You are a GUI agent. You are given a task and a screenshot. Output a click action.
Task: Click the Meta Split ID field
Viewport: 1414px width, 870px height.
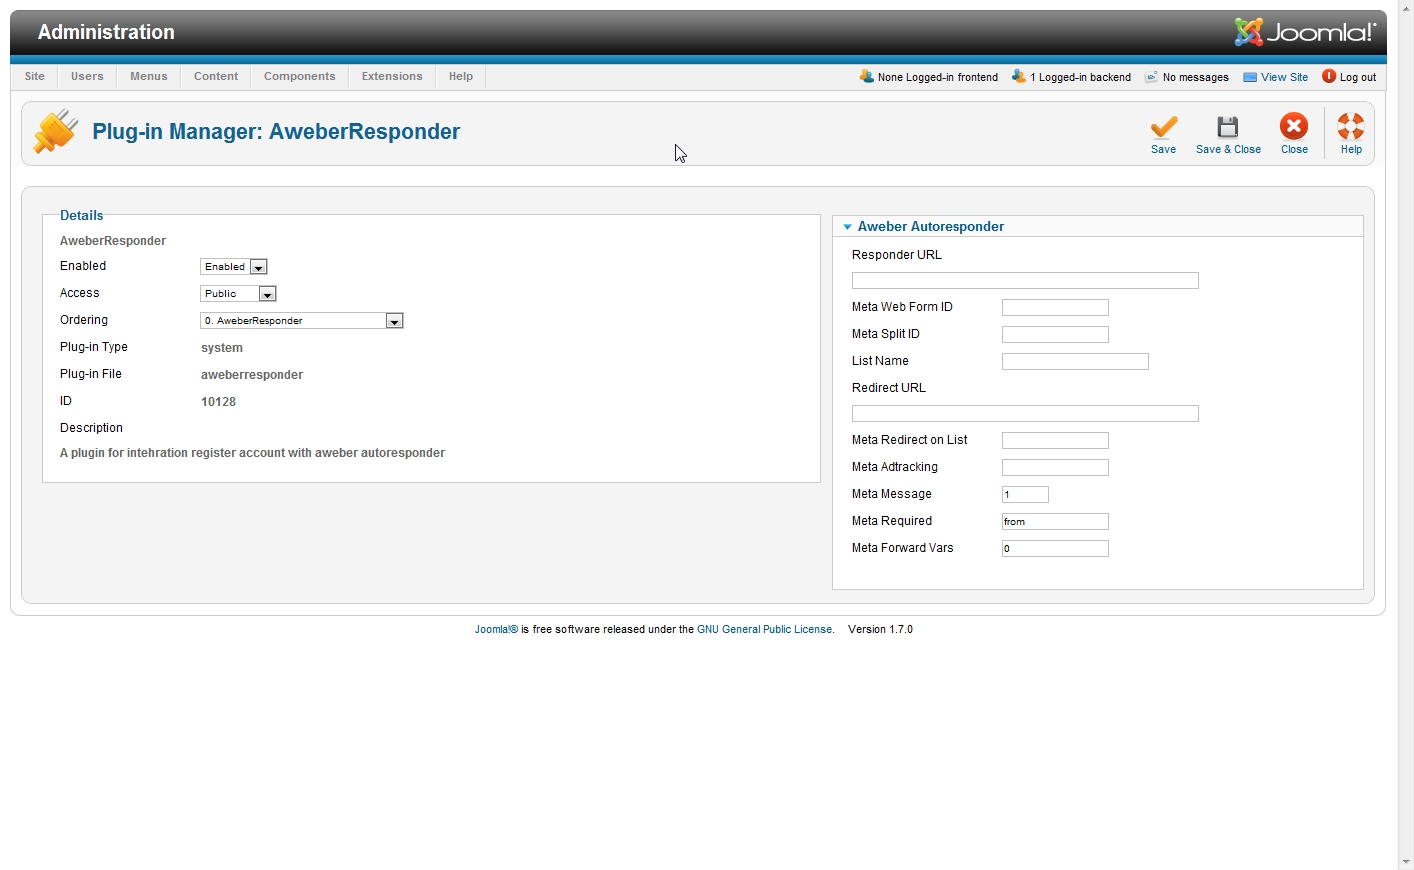(1055, 335)
